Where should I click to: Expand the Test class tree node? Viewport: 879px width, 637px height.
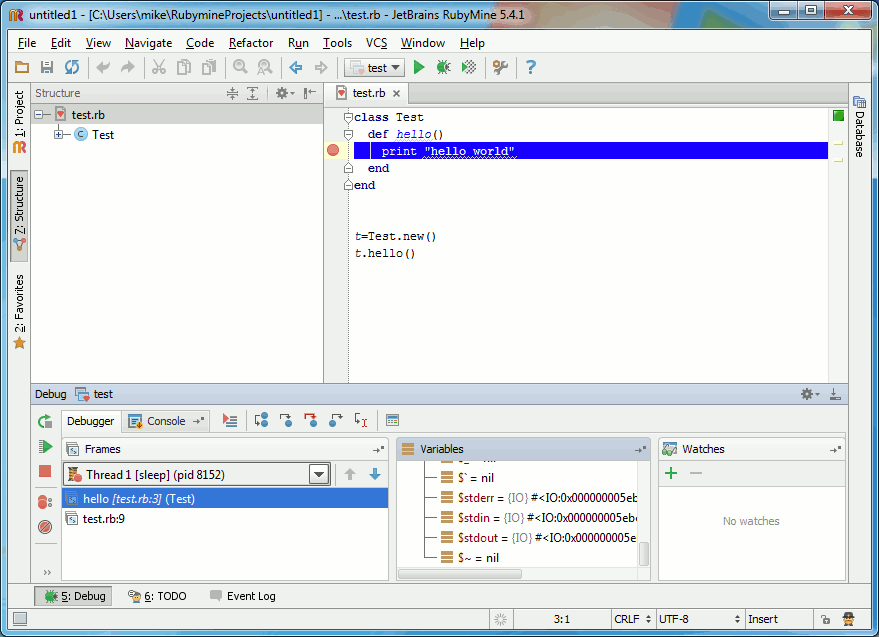click(58, 135)
